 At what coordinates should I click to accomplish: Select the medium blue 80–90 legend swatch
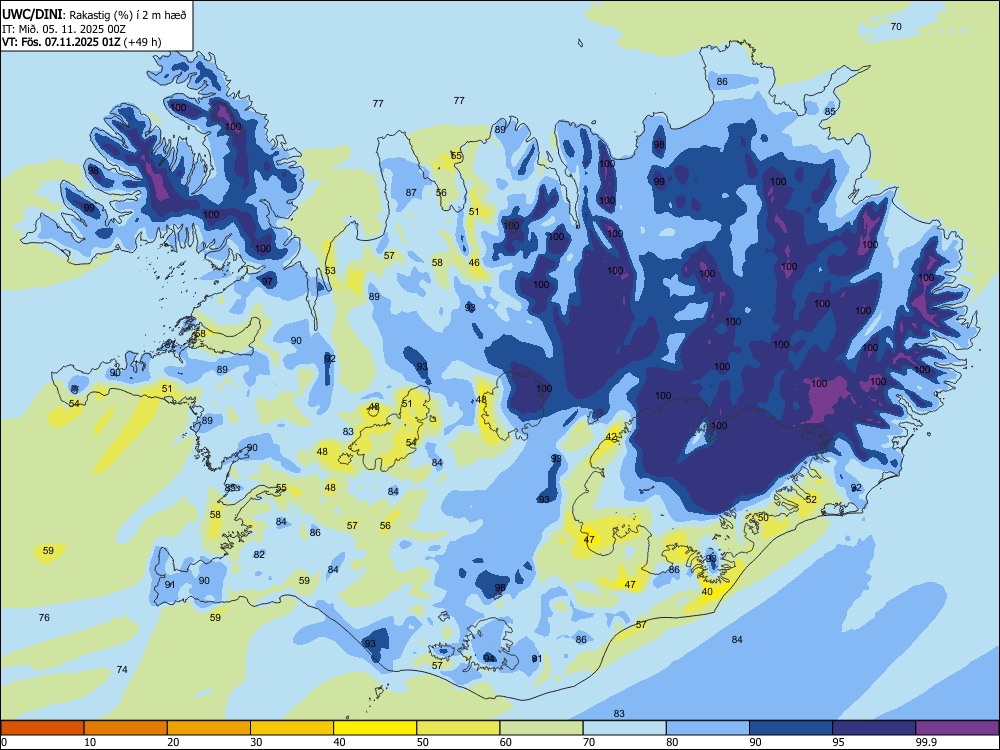pyautogui.click(x=707, y=728)
